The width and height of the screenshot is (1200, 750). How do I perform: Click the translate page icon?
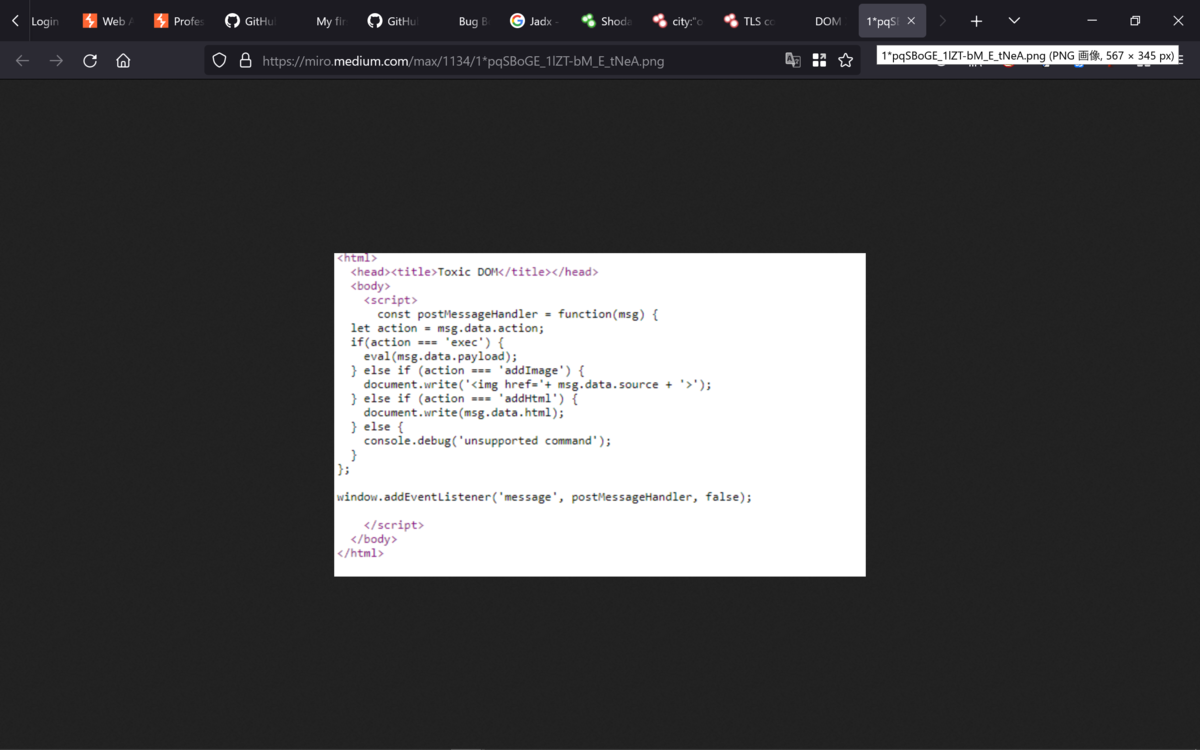(793, 61)
